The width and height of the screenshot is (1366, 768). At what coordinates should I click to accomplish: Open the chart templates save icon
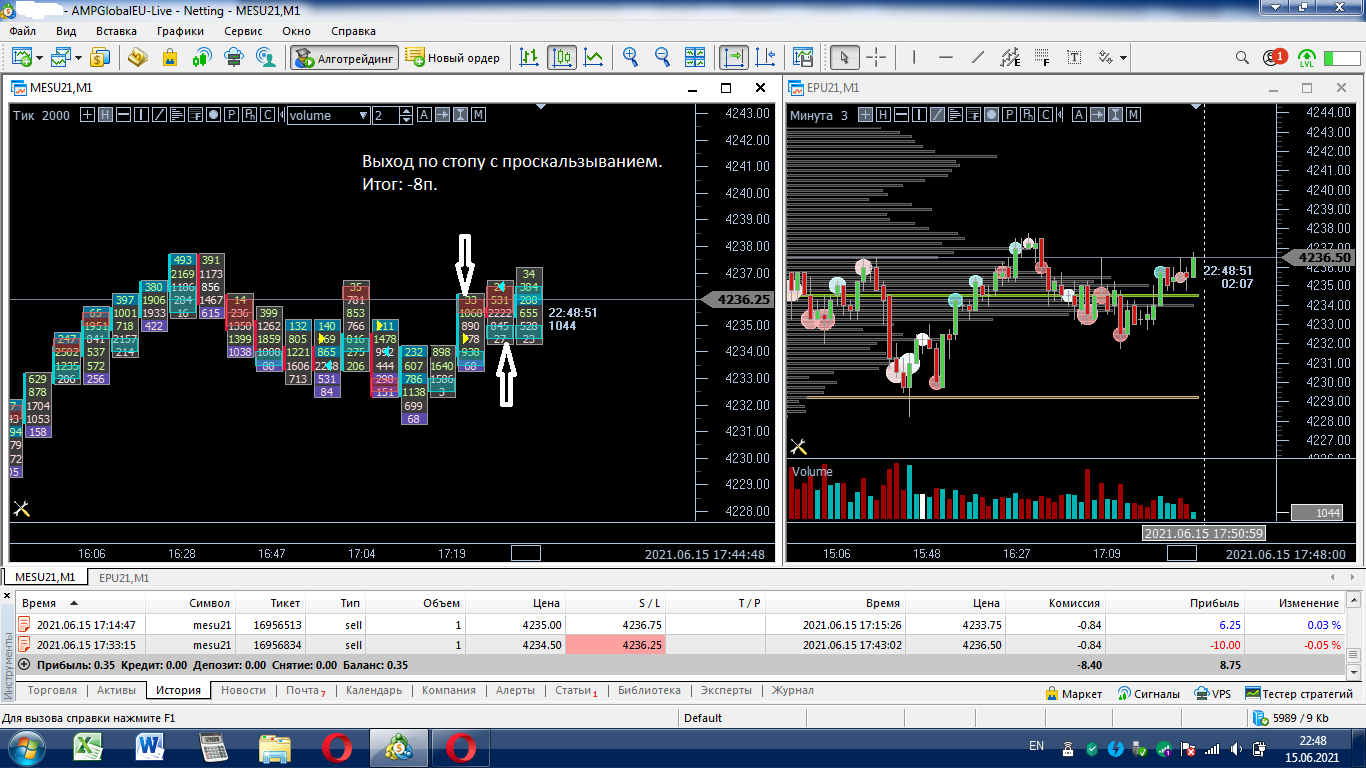803,57
